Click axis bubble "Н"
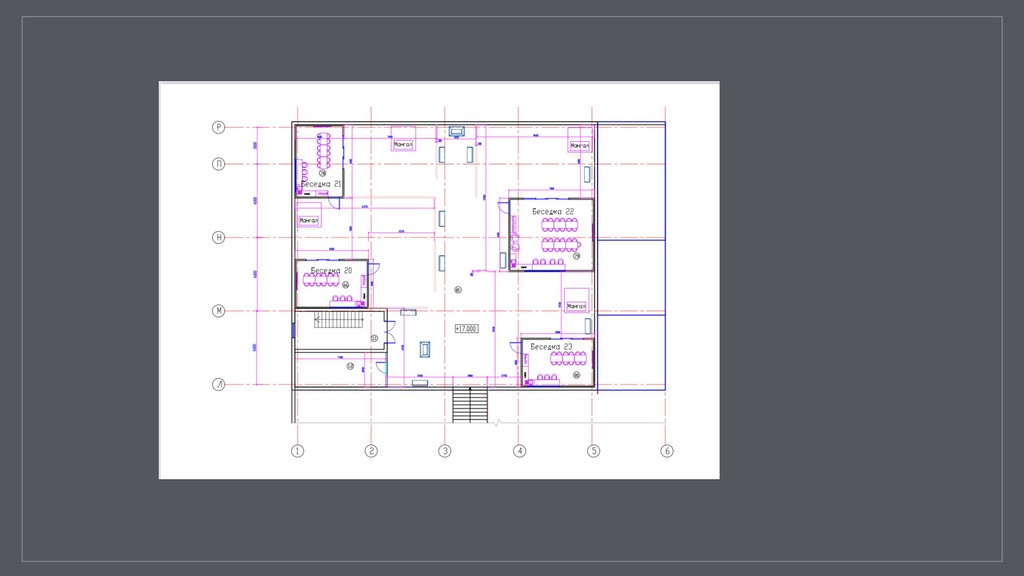The width and height of the screenshot is (1024, 576). 219,238
